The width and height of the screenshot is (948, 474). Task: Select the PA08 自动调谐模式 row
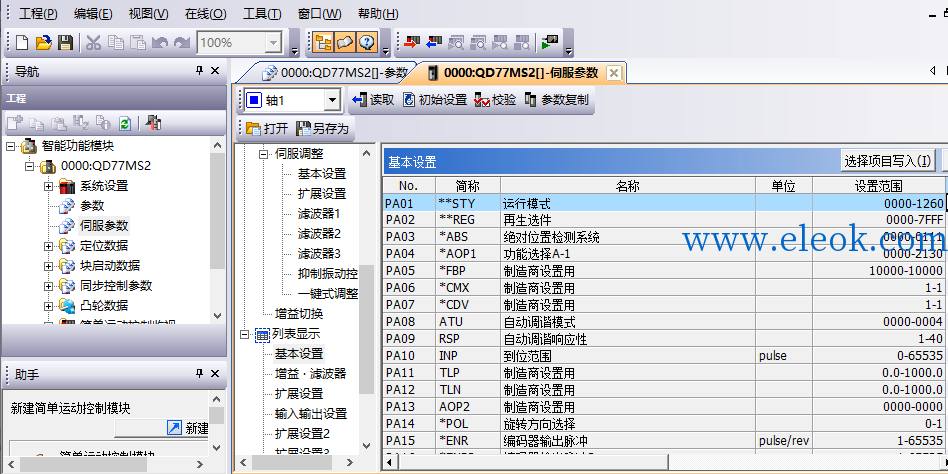(x=664, y=322)
